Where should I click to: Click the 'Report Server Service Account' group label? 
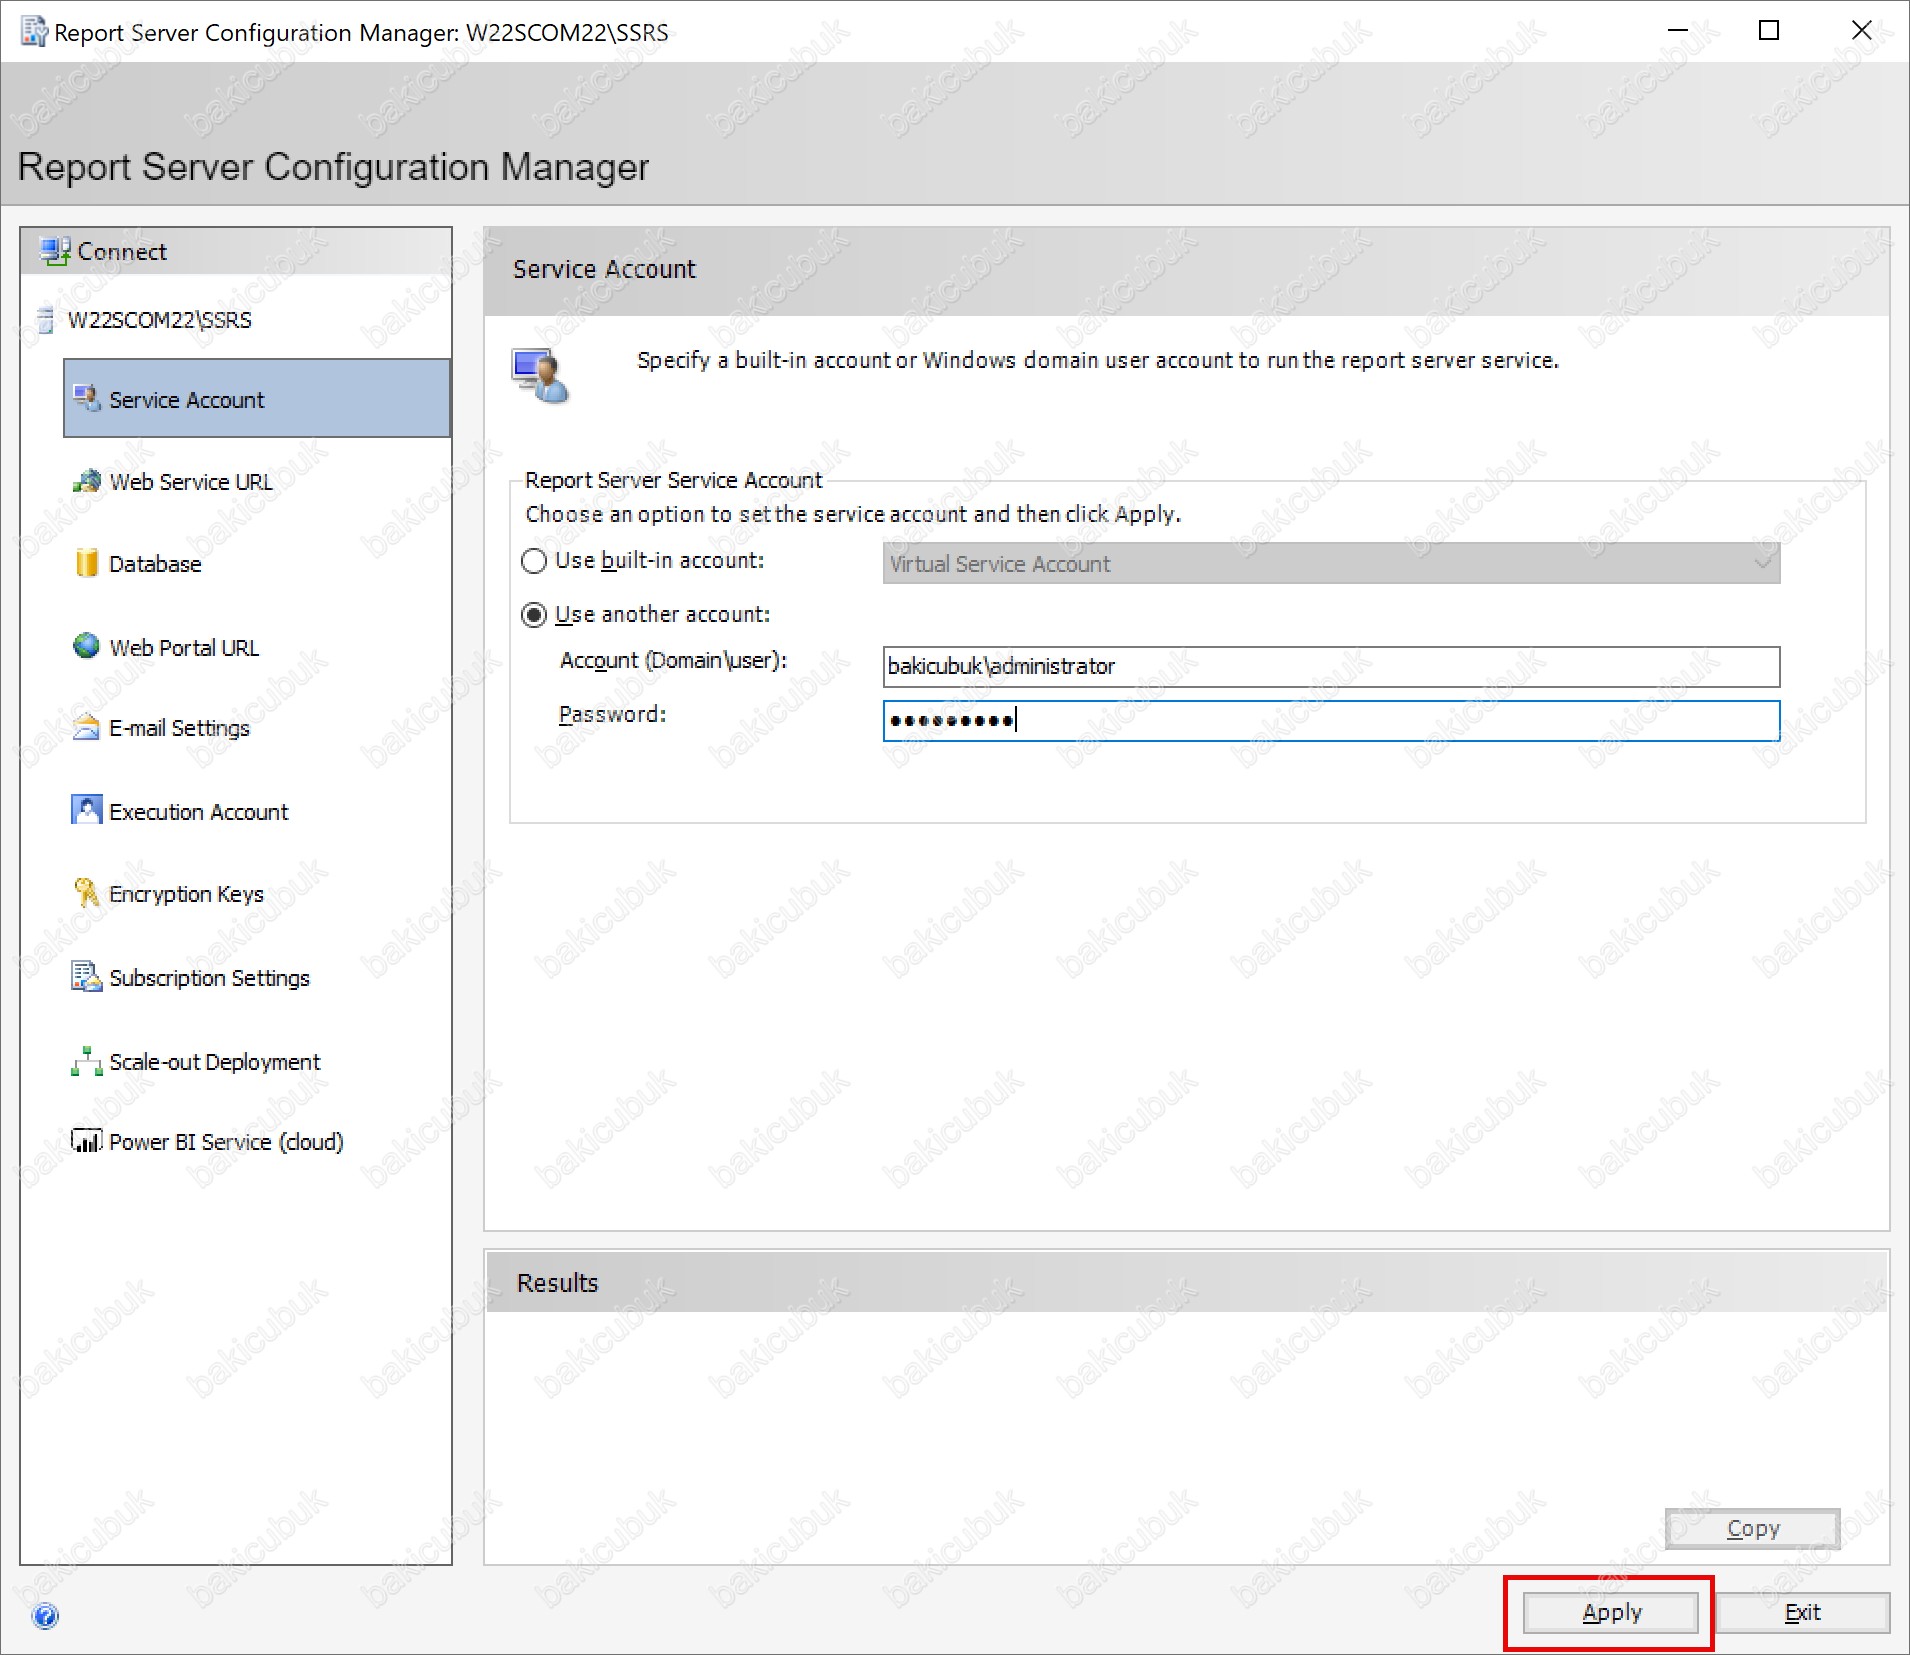click(x=673, y=480)
